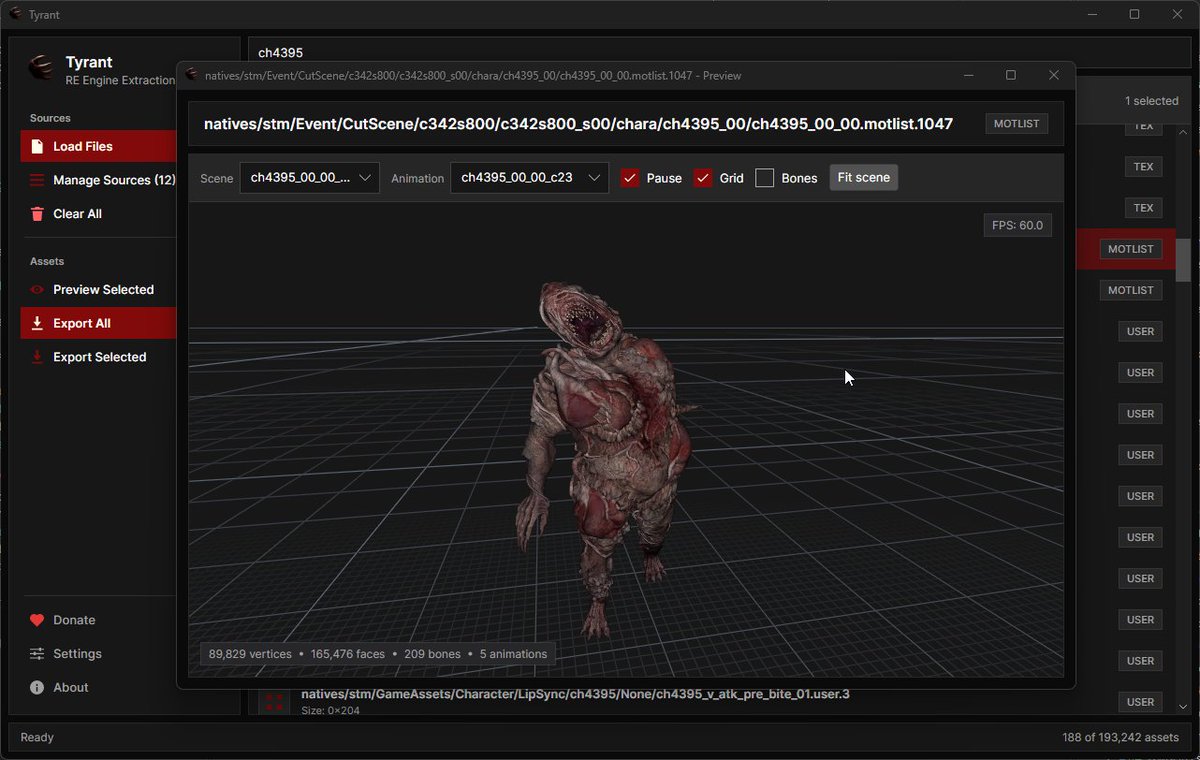Image resolution: width=1200 pixels, height=760 pixels.
Task: Click the 5 animations stat
Action: pyautogui.click(x=513, y=654)
